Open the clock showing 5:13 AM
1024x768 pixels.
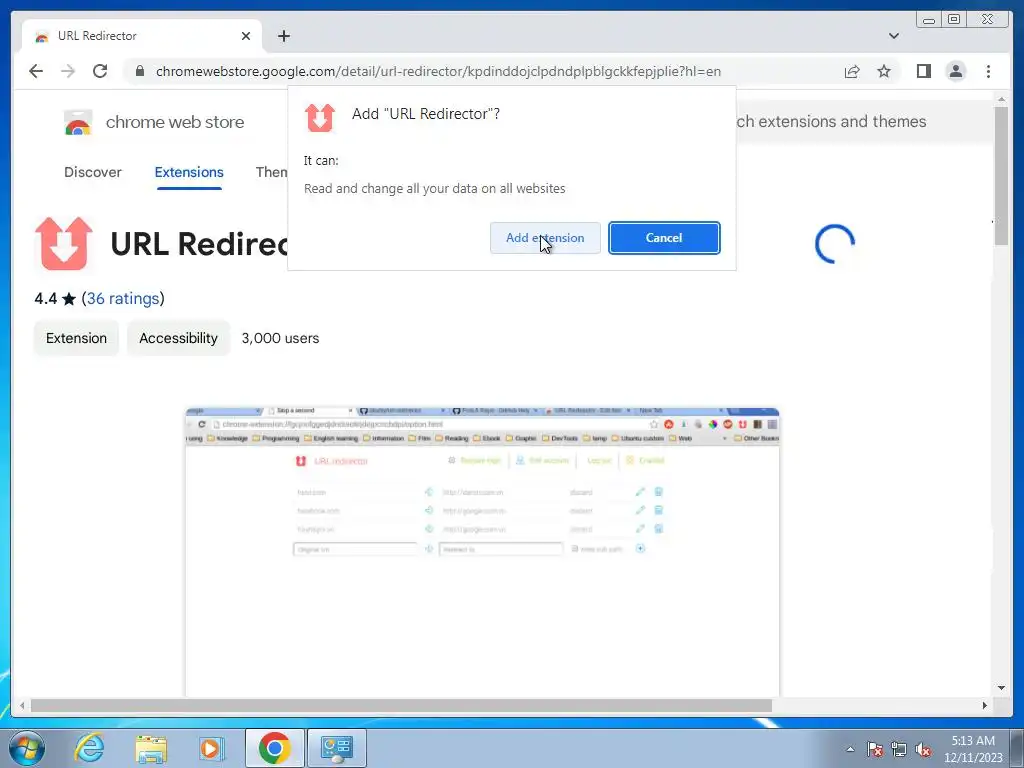point(972,749)
